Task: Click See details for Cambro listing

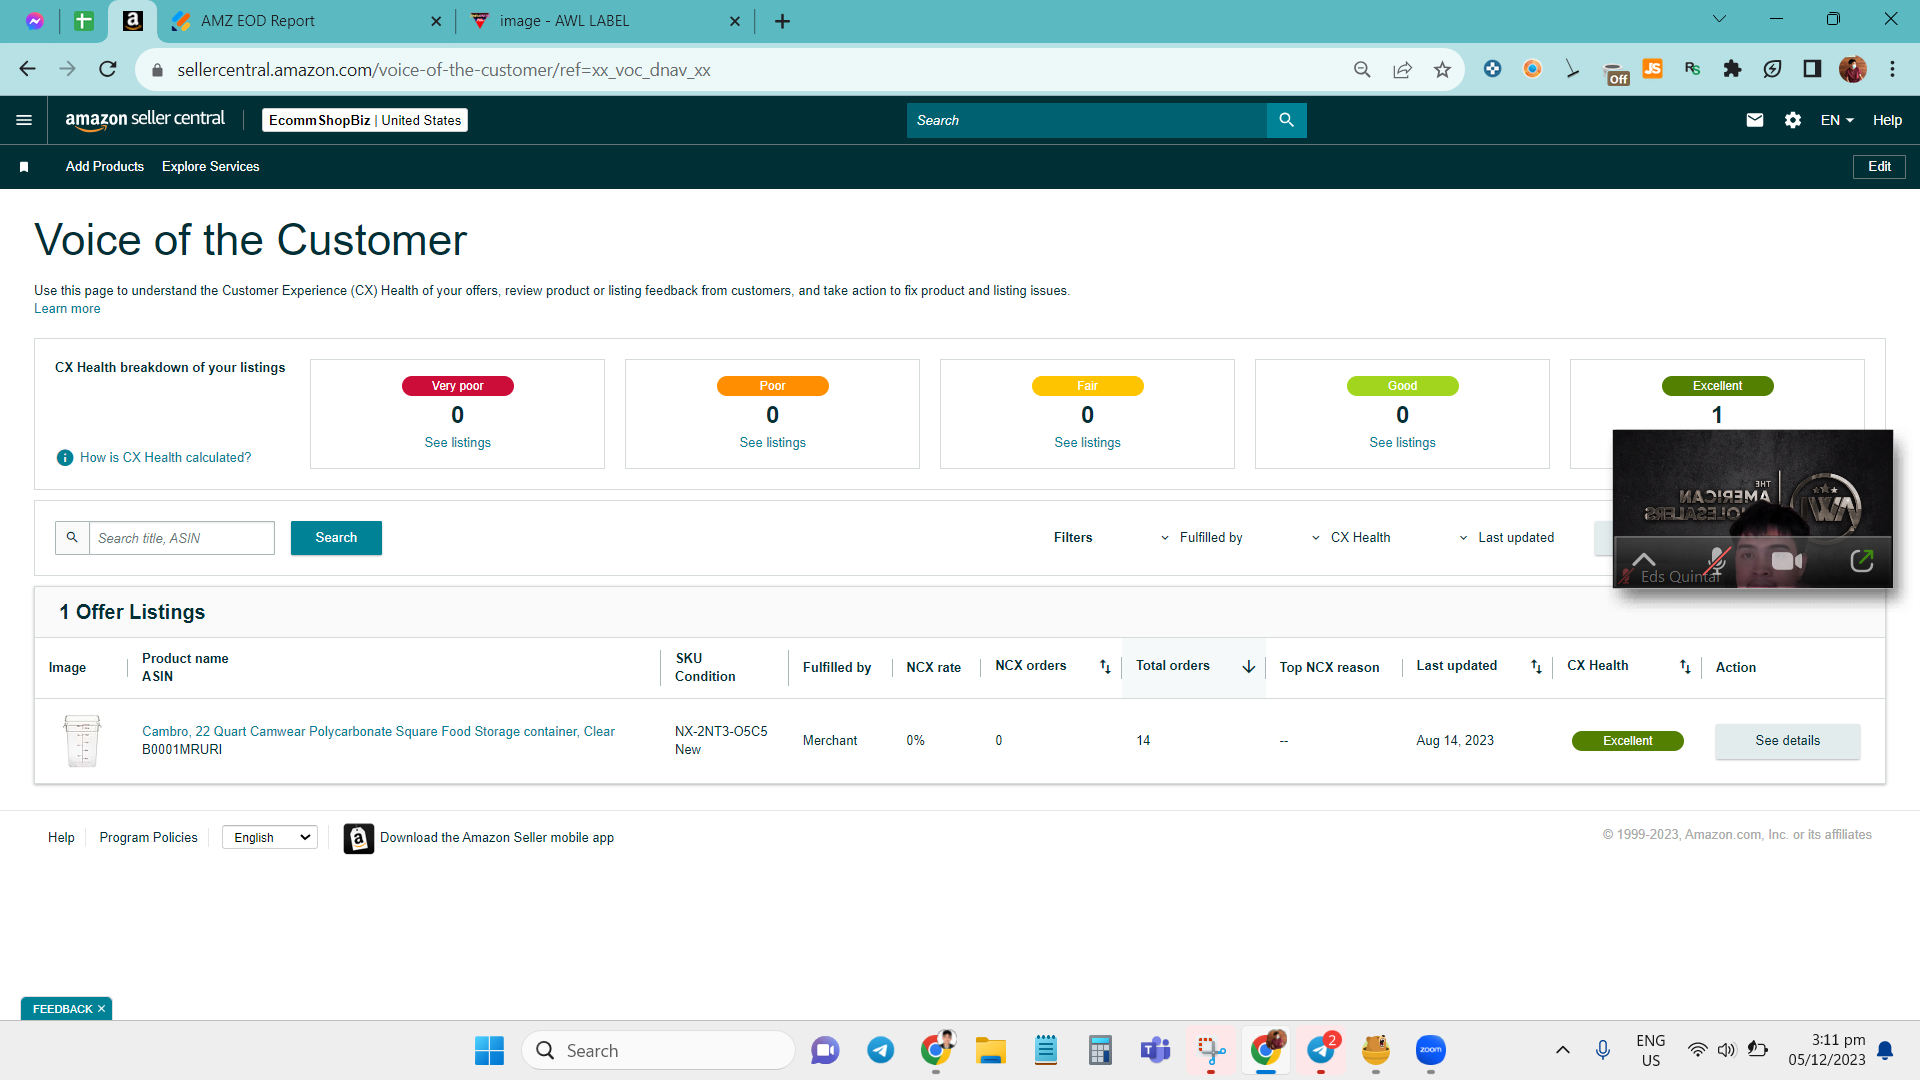Action: pos(1788,741)
